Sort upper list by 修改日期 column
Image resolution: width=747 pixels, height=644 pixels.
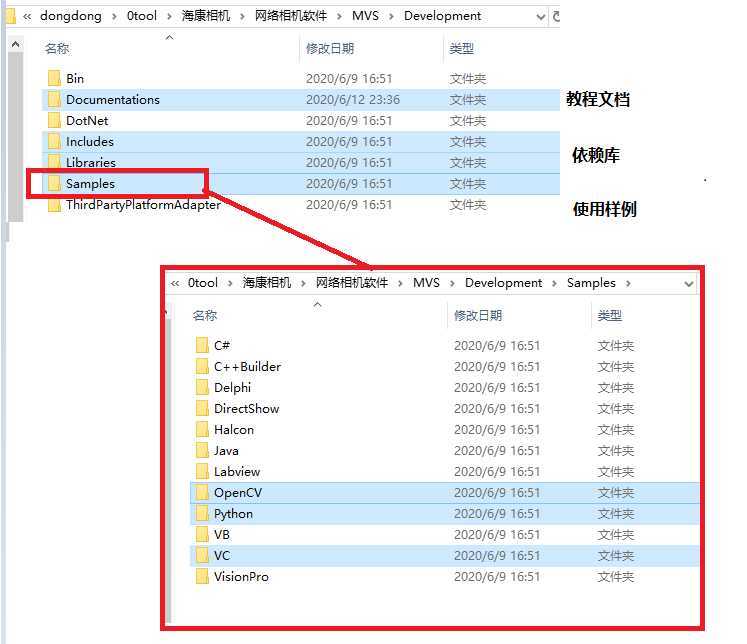(330, 49)
